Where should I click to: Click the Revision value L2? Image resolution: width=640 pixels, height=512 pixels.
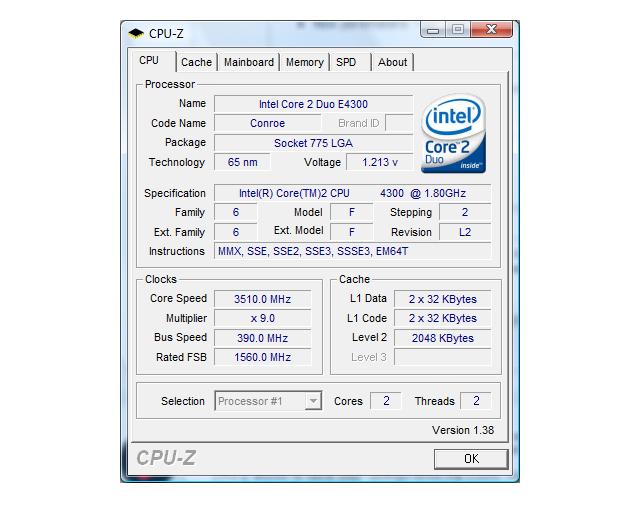point(465,232)
